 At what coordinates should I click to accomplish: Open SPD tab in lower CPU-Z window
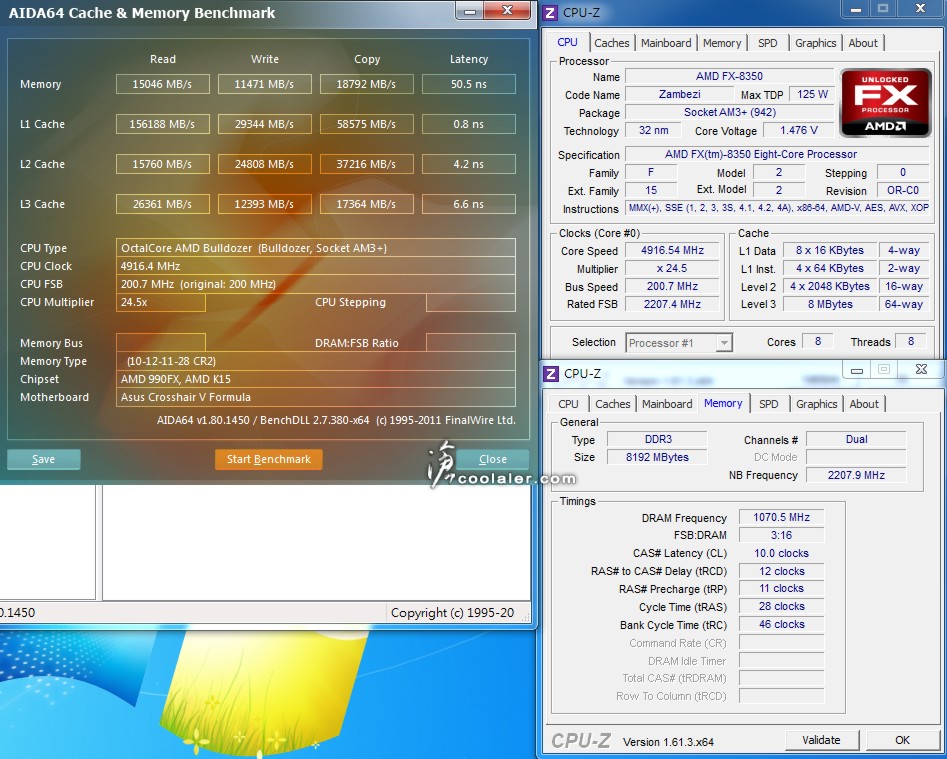coord(768,404)
